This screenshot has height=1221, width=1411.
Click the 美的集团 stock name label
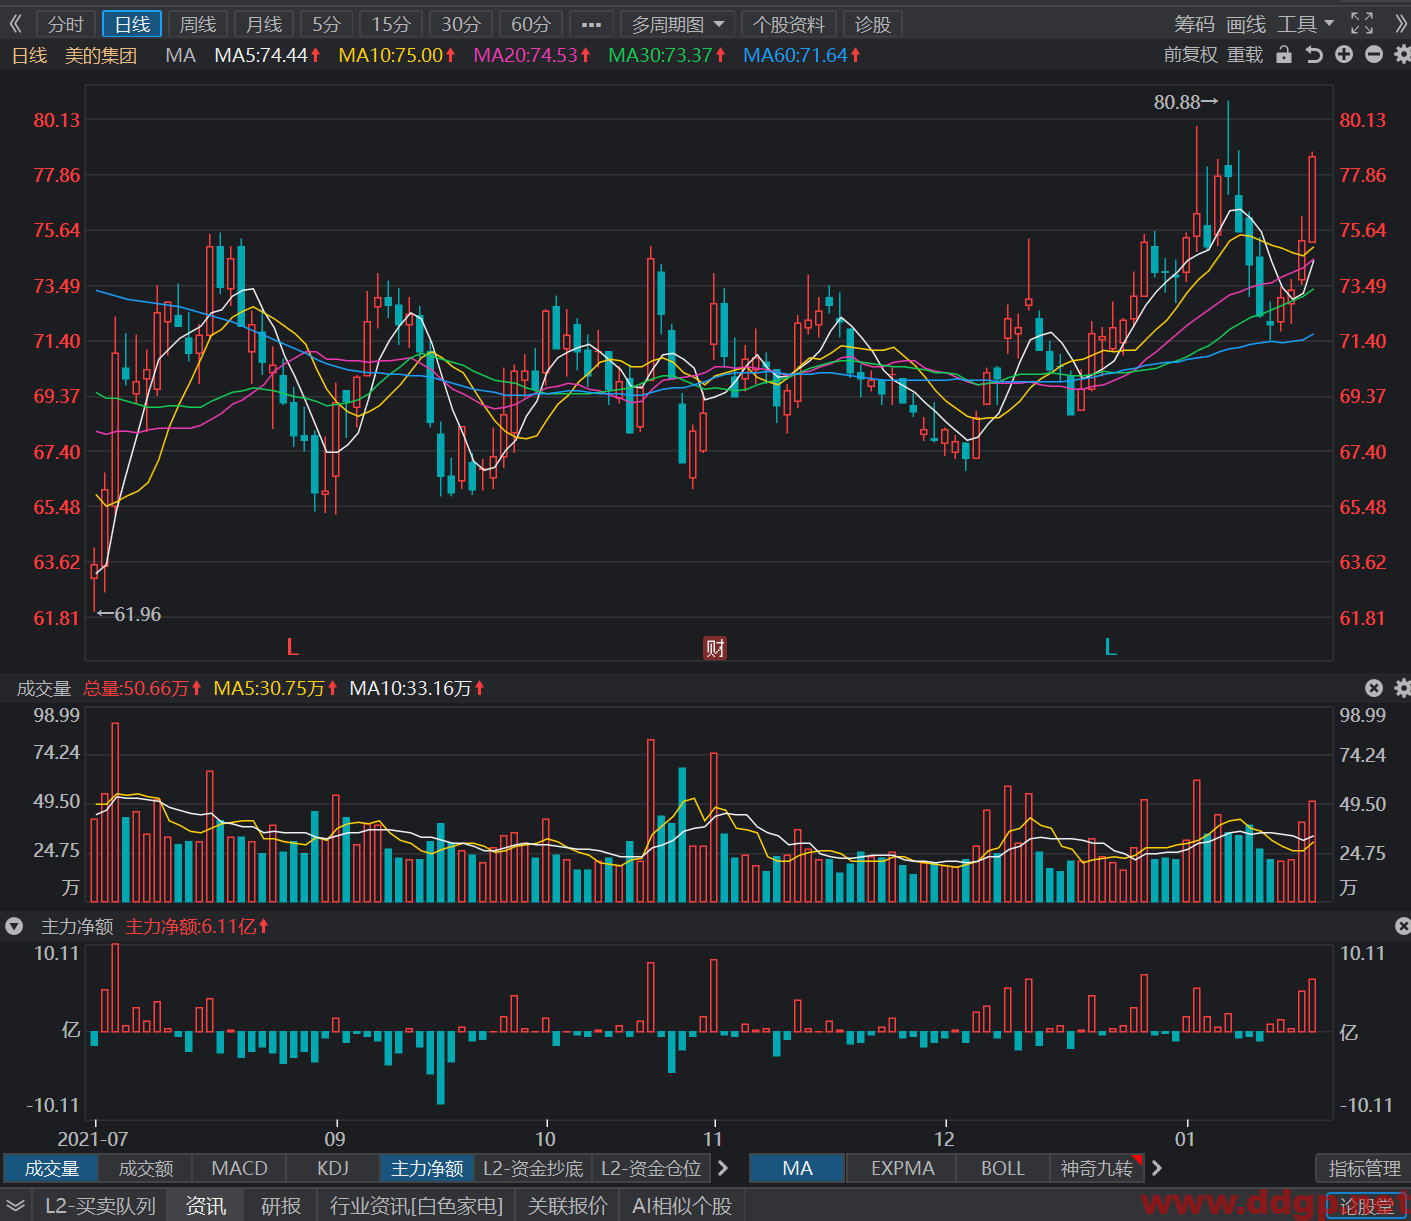pos(101,56)
